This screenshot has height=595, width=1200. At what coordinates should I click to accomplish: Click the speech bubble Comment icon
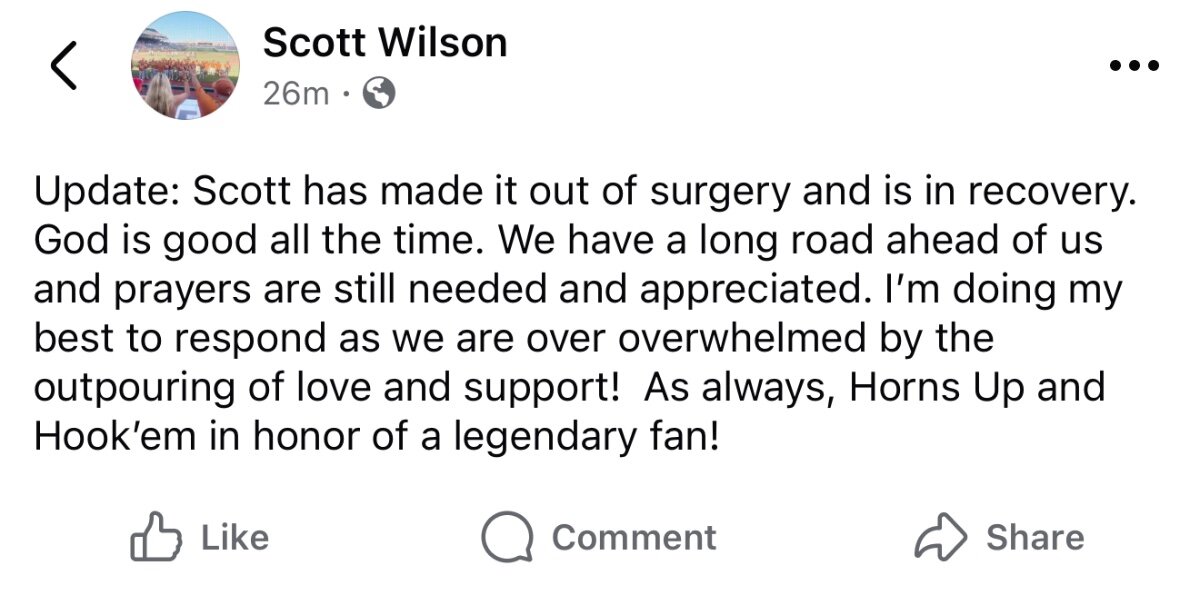(507, 538)
